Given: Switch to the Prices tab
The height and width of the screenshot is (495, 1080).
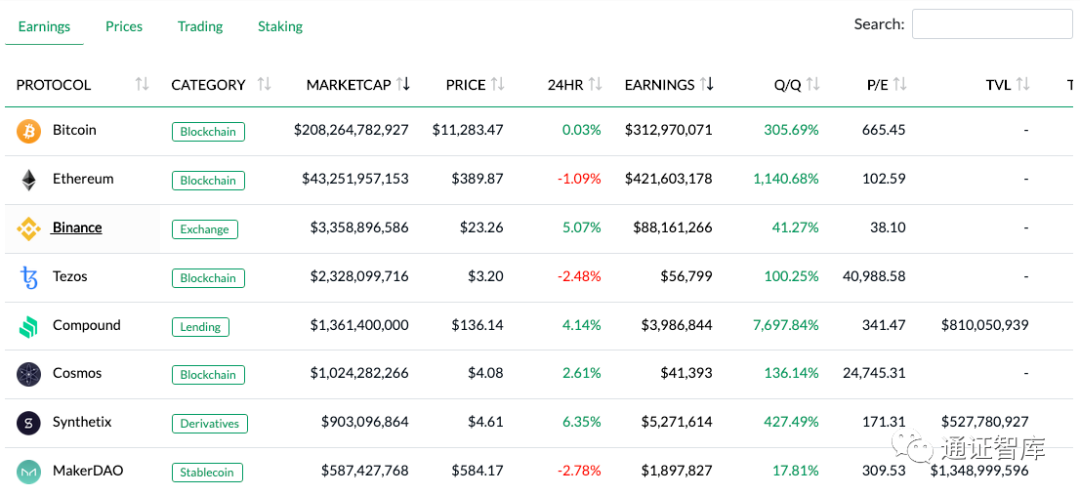Looking at the screenshot, I should pyautogui.click(x=124, y=27).
